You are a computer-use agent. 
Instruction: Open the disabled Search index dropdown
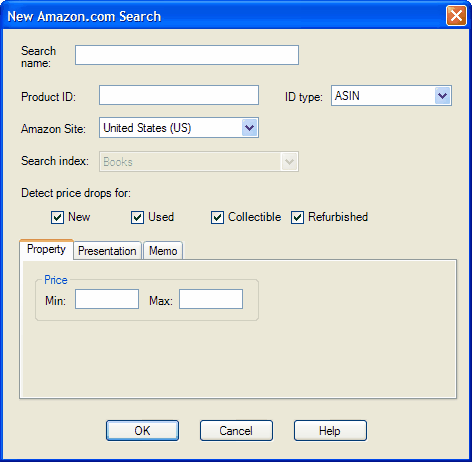coord(199,162)
